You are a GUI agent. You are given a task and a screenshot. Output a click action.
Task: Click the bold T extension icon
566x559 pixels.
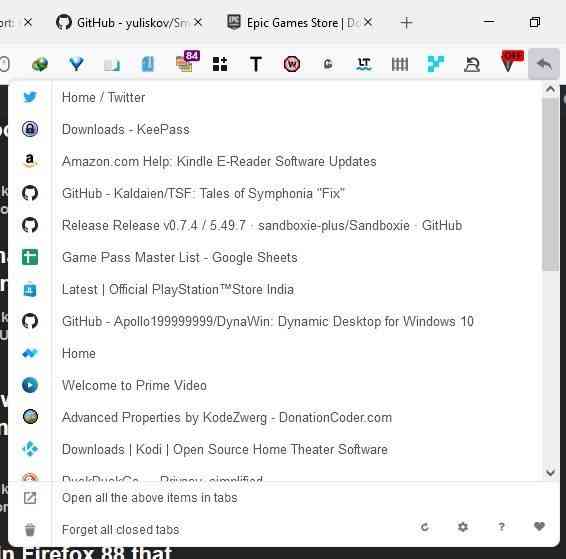click(256, 64)
